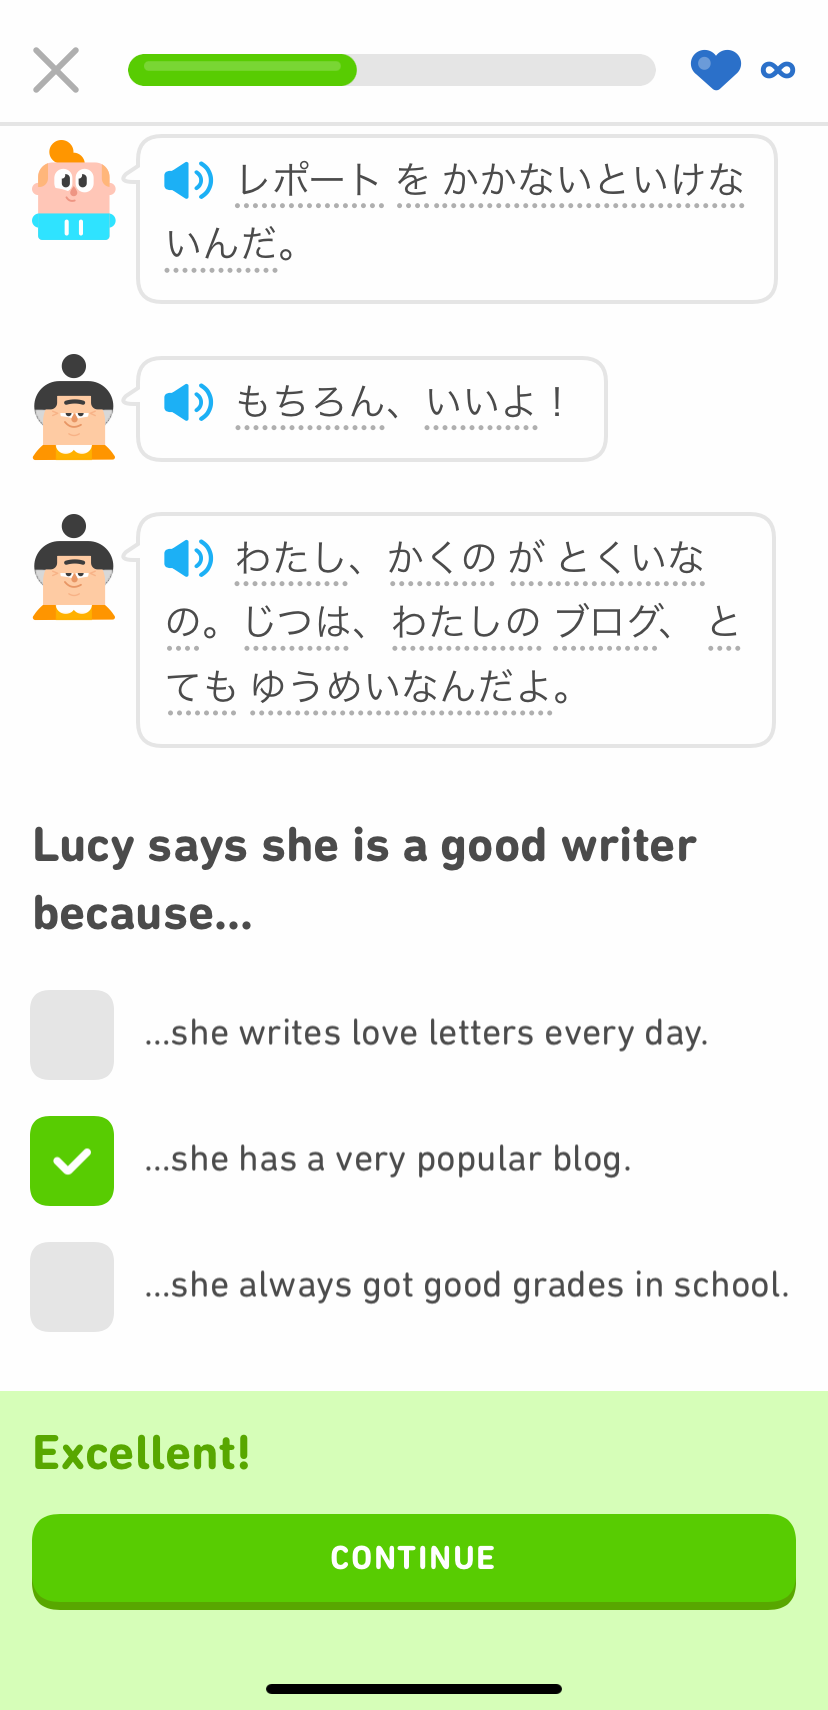This screenshot has width=828, height=1710.
Task: Select answer about writing love letters
Action: tap(72, 1035)
